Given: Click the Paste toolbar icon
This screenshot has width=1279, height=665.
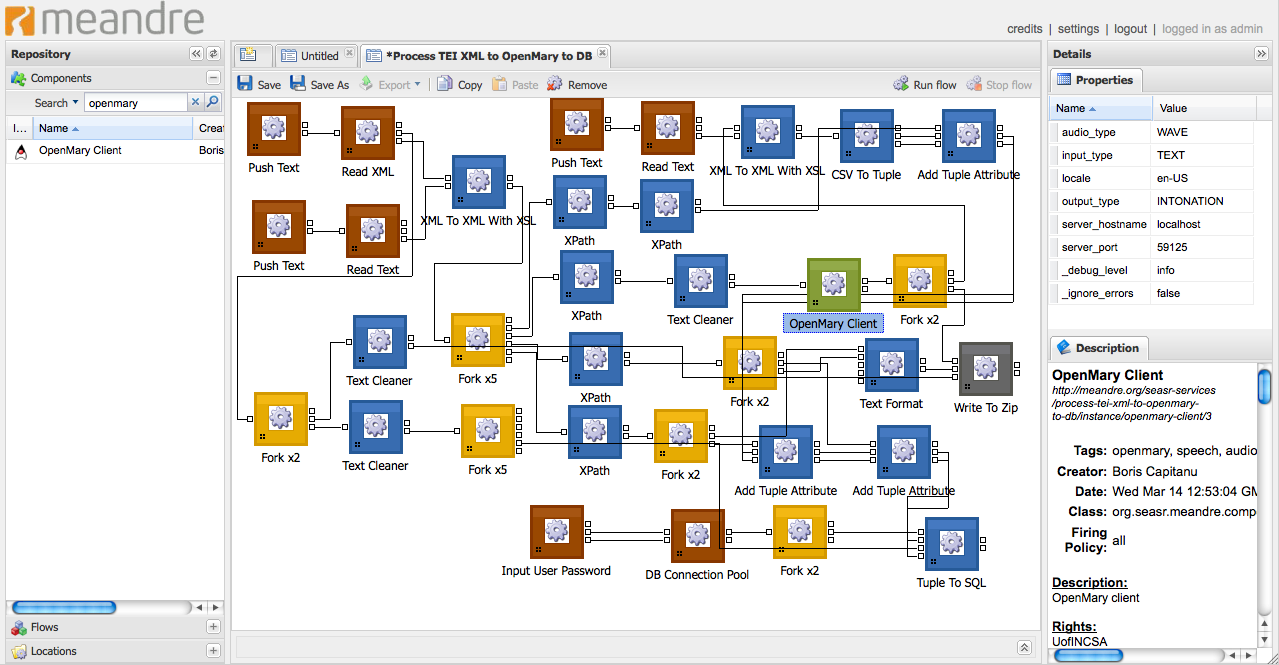Looking at the screenshot, I should [x=499, y=85].
